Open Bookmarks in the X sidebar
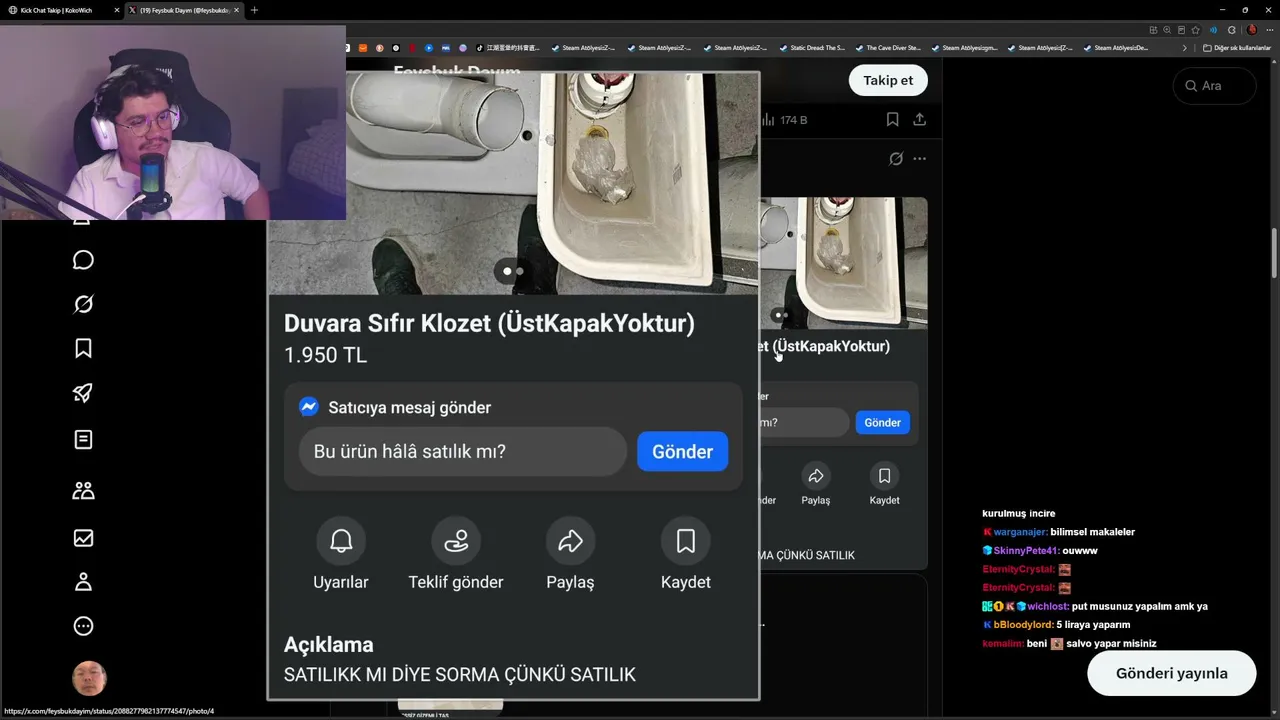This screenshot has width=1280, height=720. coord(83,348)
